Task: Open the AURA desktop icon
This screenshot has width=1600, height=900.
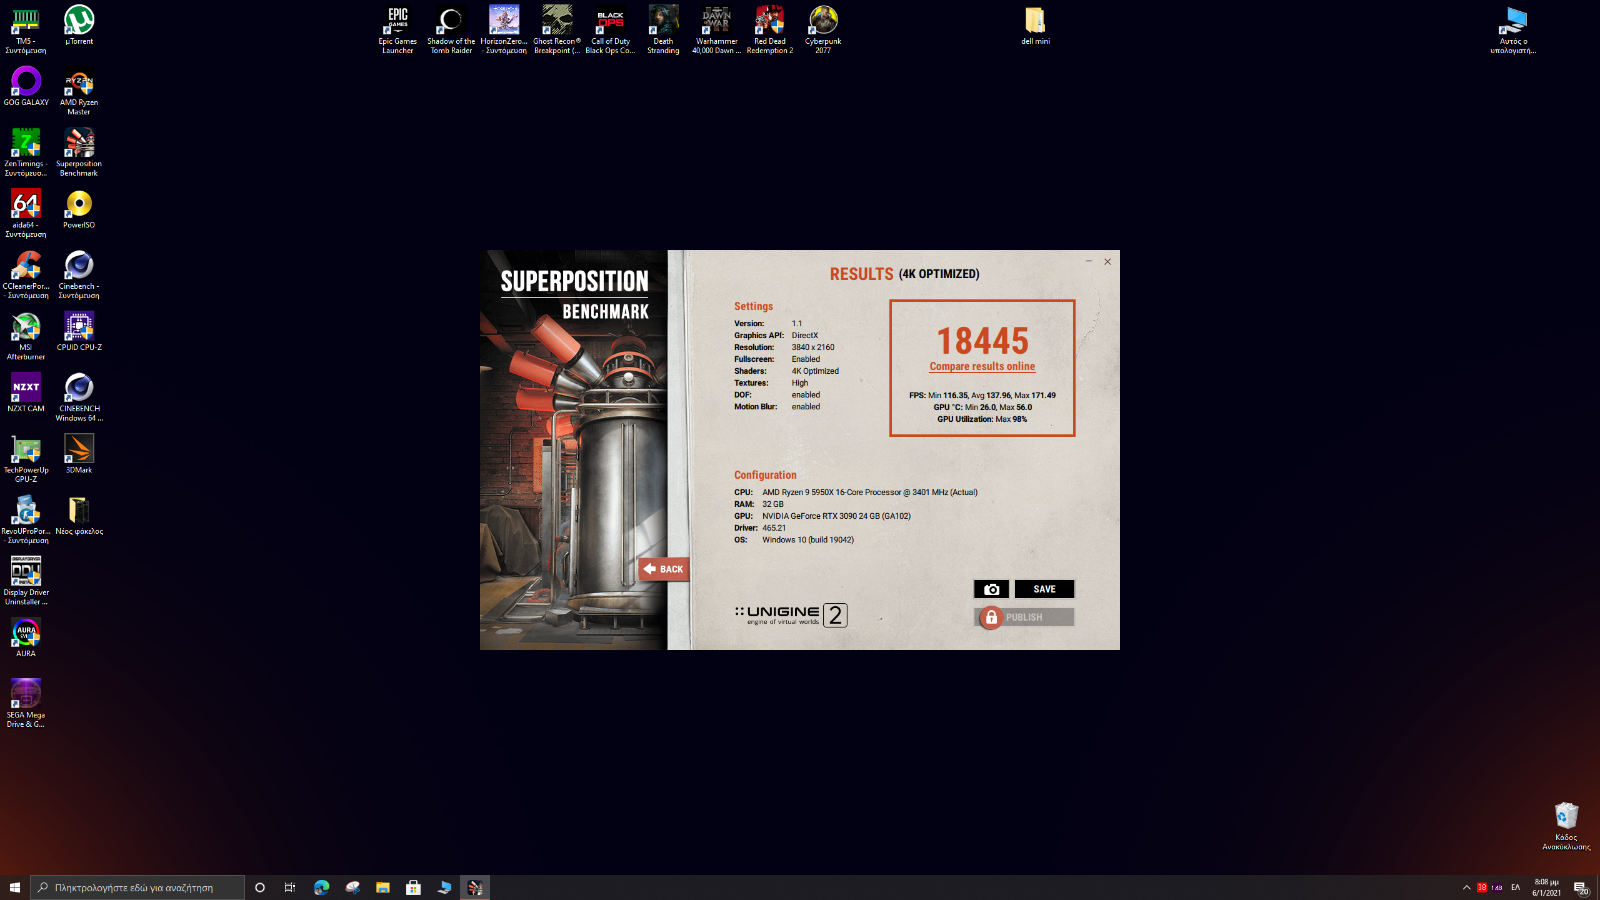Action: [x=26, y=637]
